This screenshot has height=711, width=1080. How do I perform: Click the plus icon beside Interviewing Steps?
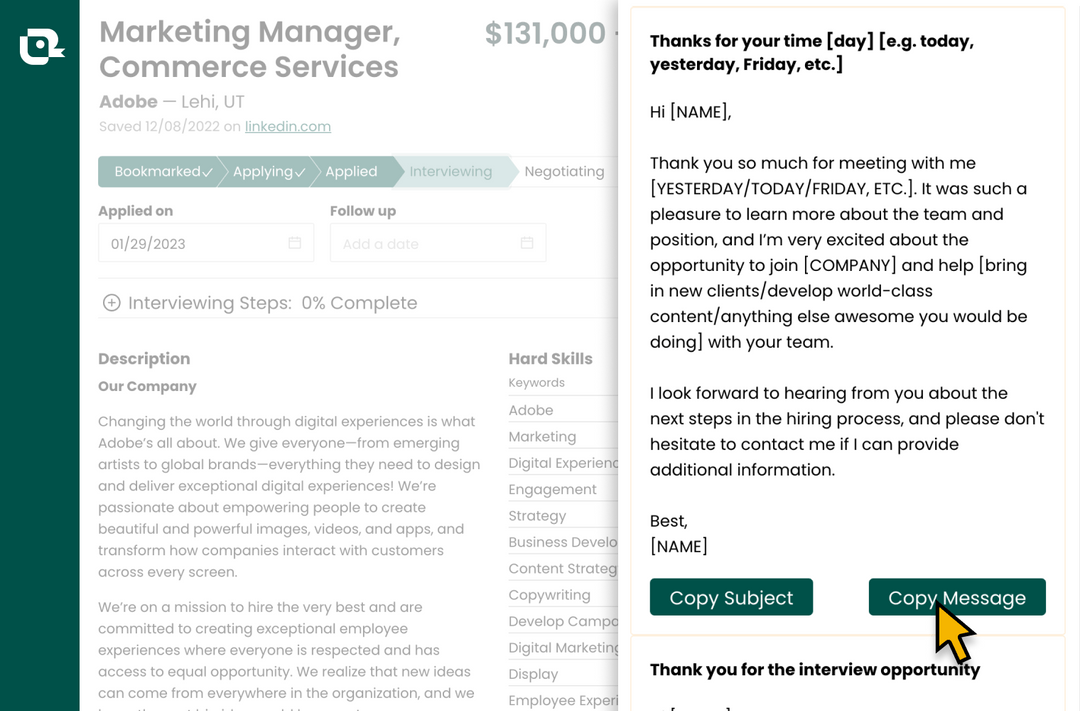coord(112,302)
